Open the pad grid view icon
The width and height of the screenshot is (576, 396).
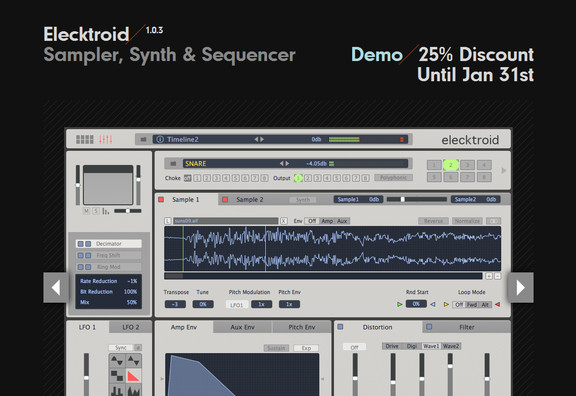point(84,140)
